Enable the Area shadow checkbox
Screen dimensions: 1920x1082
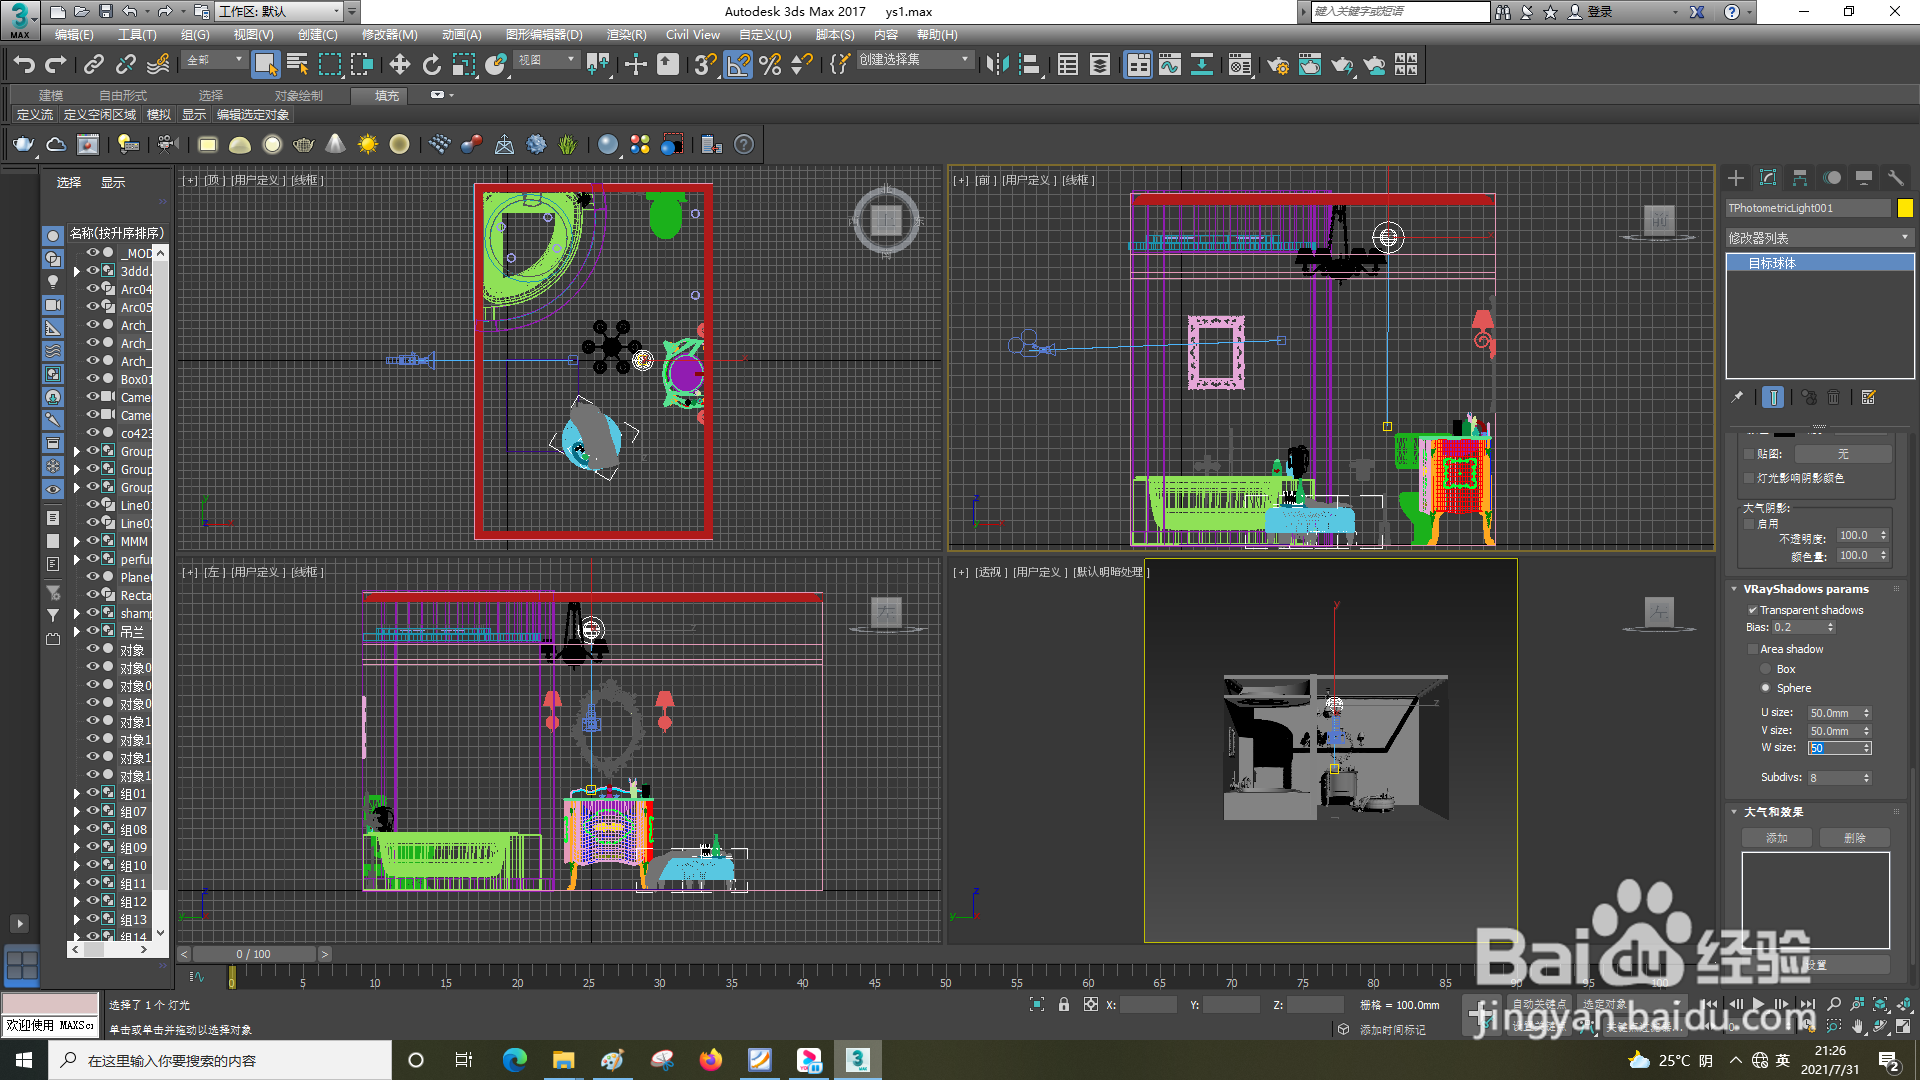coord(1753,650)
